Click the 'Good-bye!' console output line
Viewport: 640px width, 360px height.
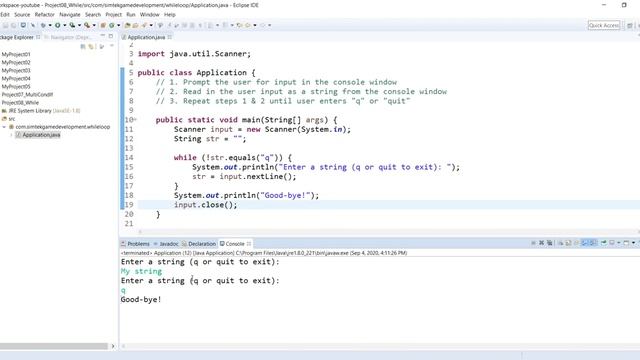coord(141,300)
